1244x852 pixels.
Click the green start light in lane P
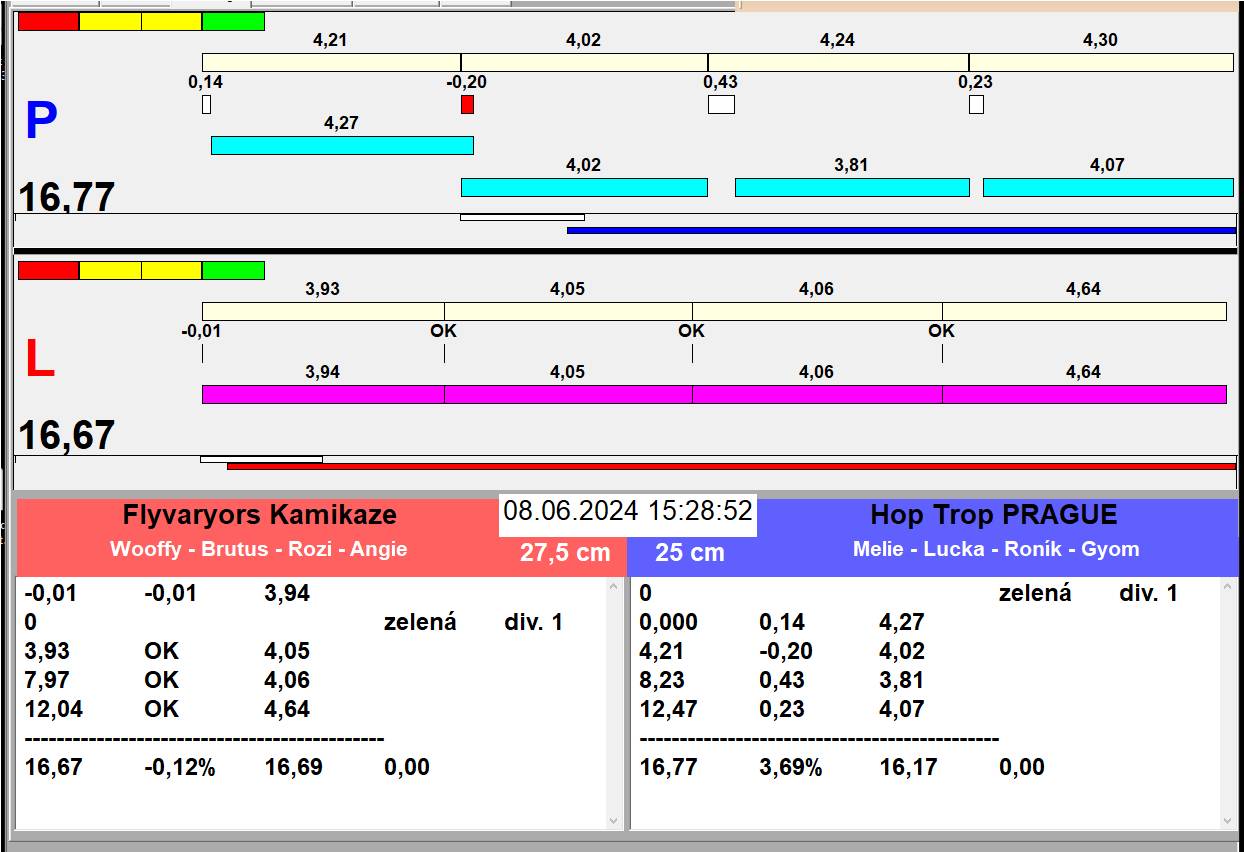(233, 22)
